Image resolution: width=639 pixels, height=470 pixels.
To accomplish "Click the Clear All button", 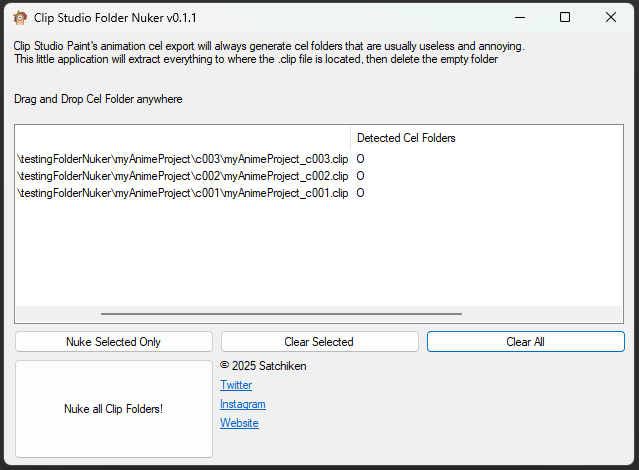I will [x=526, y=342].
